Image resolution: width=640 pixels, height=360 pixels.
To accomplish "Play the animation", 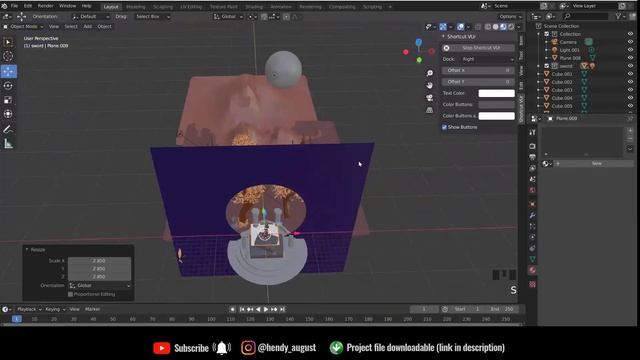I will click(x=266, y=309).
